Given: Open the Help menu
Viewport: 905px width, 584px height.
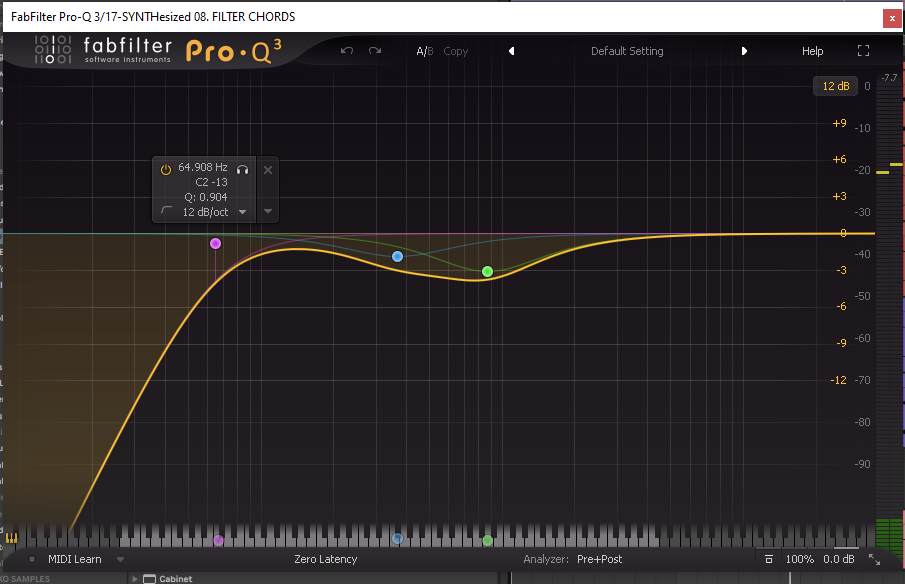Looking at the screenshot, I should [x=812, y=51].
